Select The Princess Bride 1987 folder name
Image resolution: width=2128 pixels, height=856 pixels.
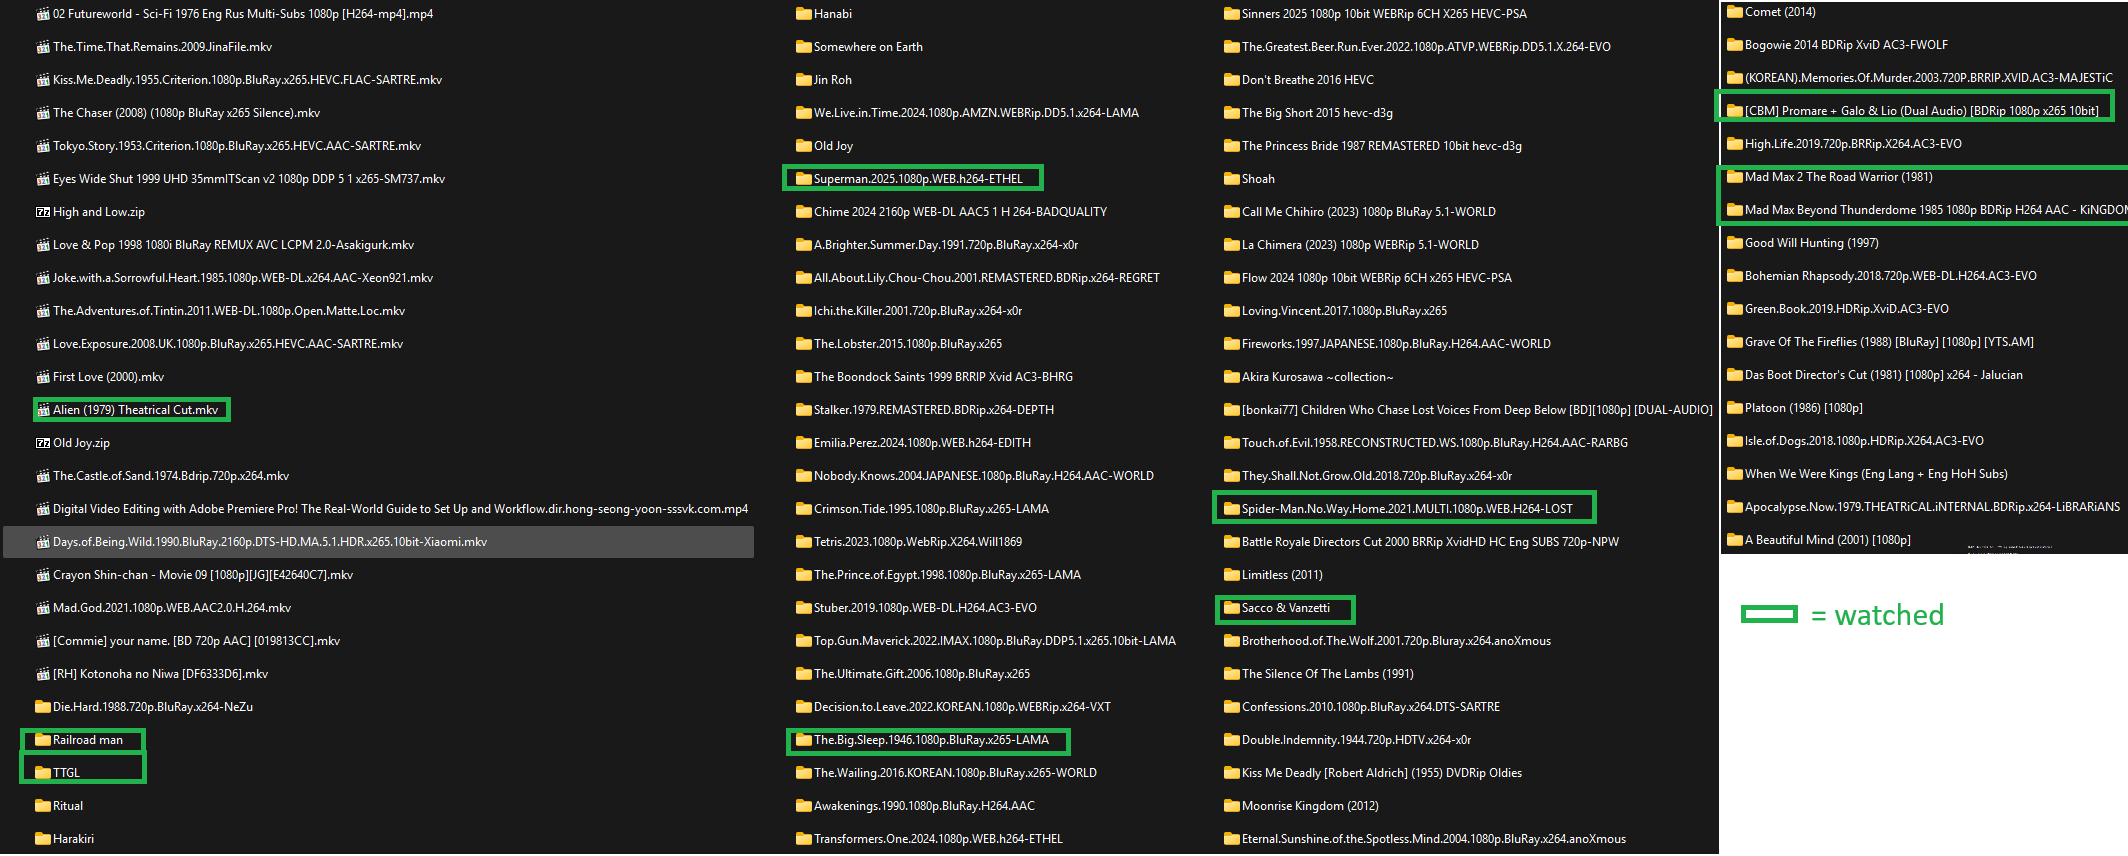tap(1382, 146)
